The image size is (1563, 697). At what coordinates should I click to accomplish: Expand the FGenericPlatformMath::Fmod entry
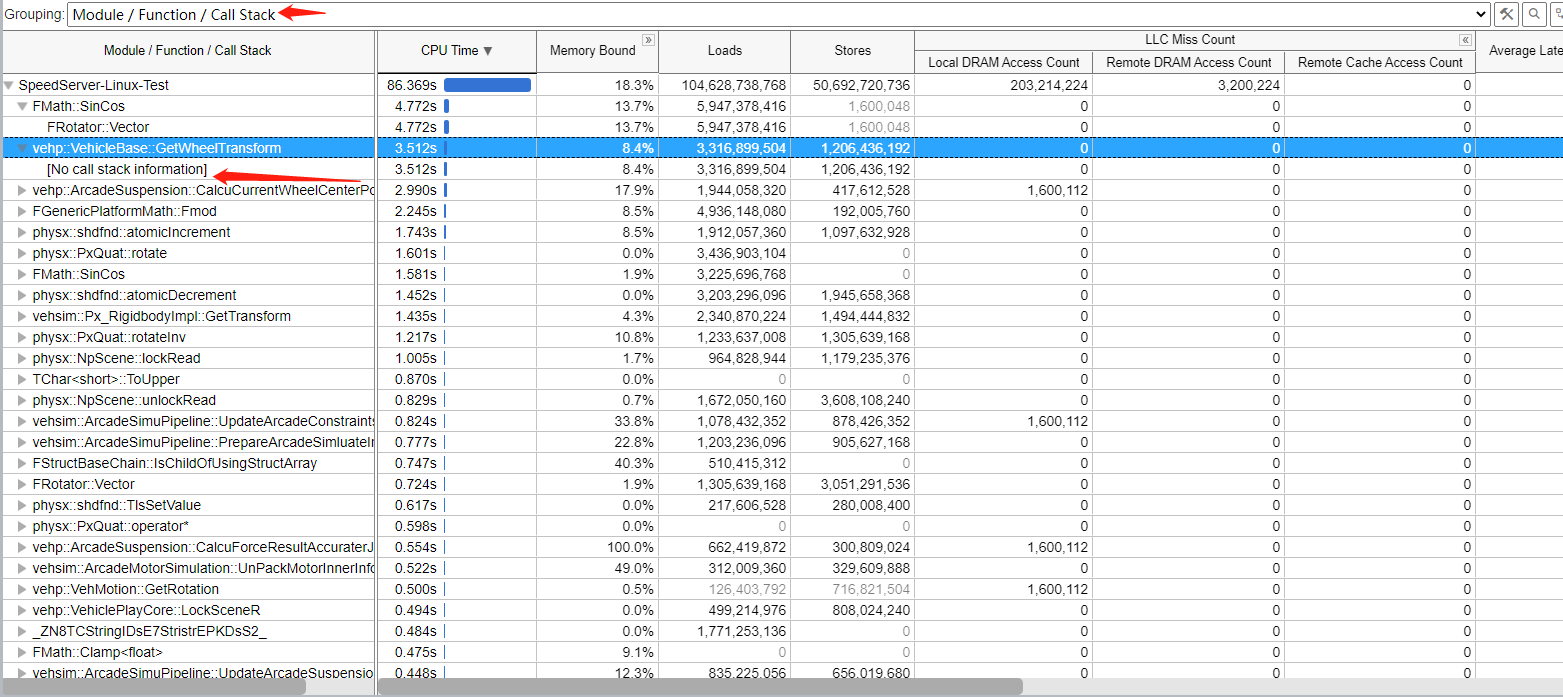click(x=23, y=211)
